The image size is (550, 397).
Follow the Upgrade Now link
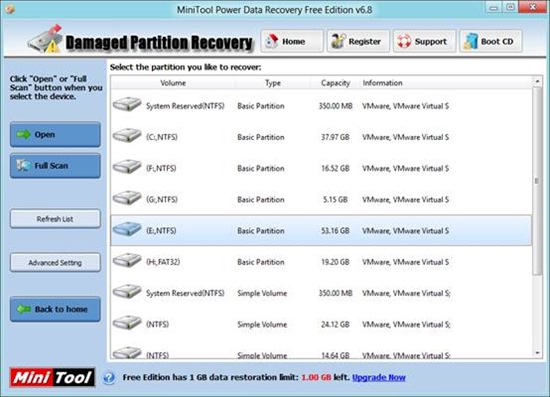point(379,377)
